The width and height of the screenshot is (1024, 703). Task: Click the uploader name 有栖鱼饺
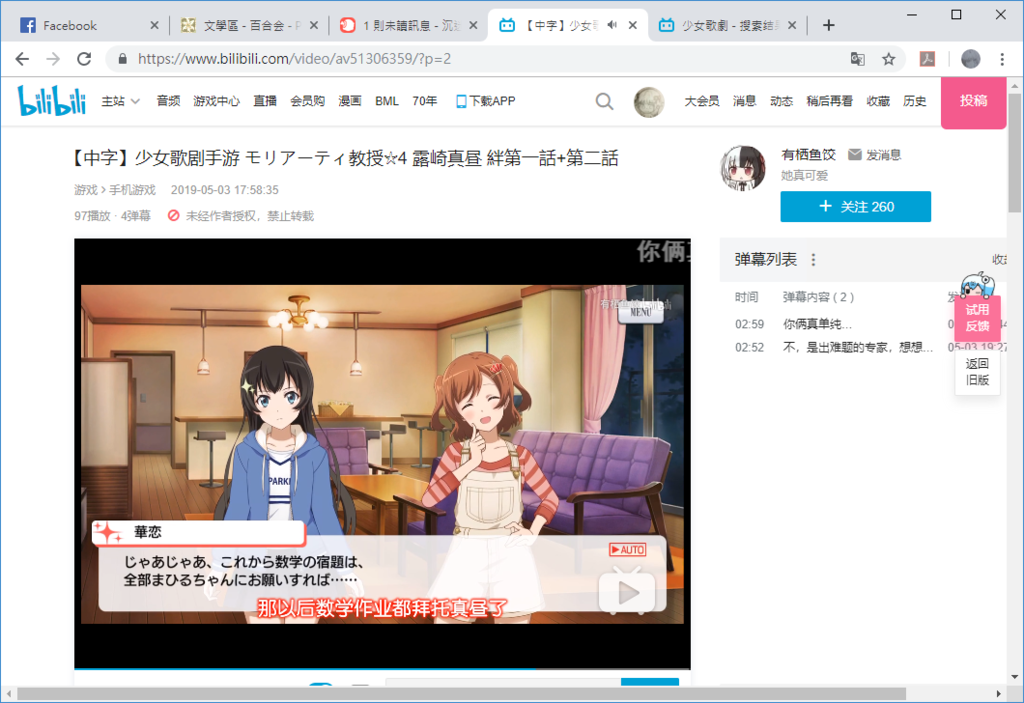[808, 155]
